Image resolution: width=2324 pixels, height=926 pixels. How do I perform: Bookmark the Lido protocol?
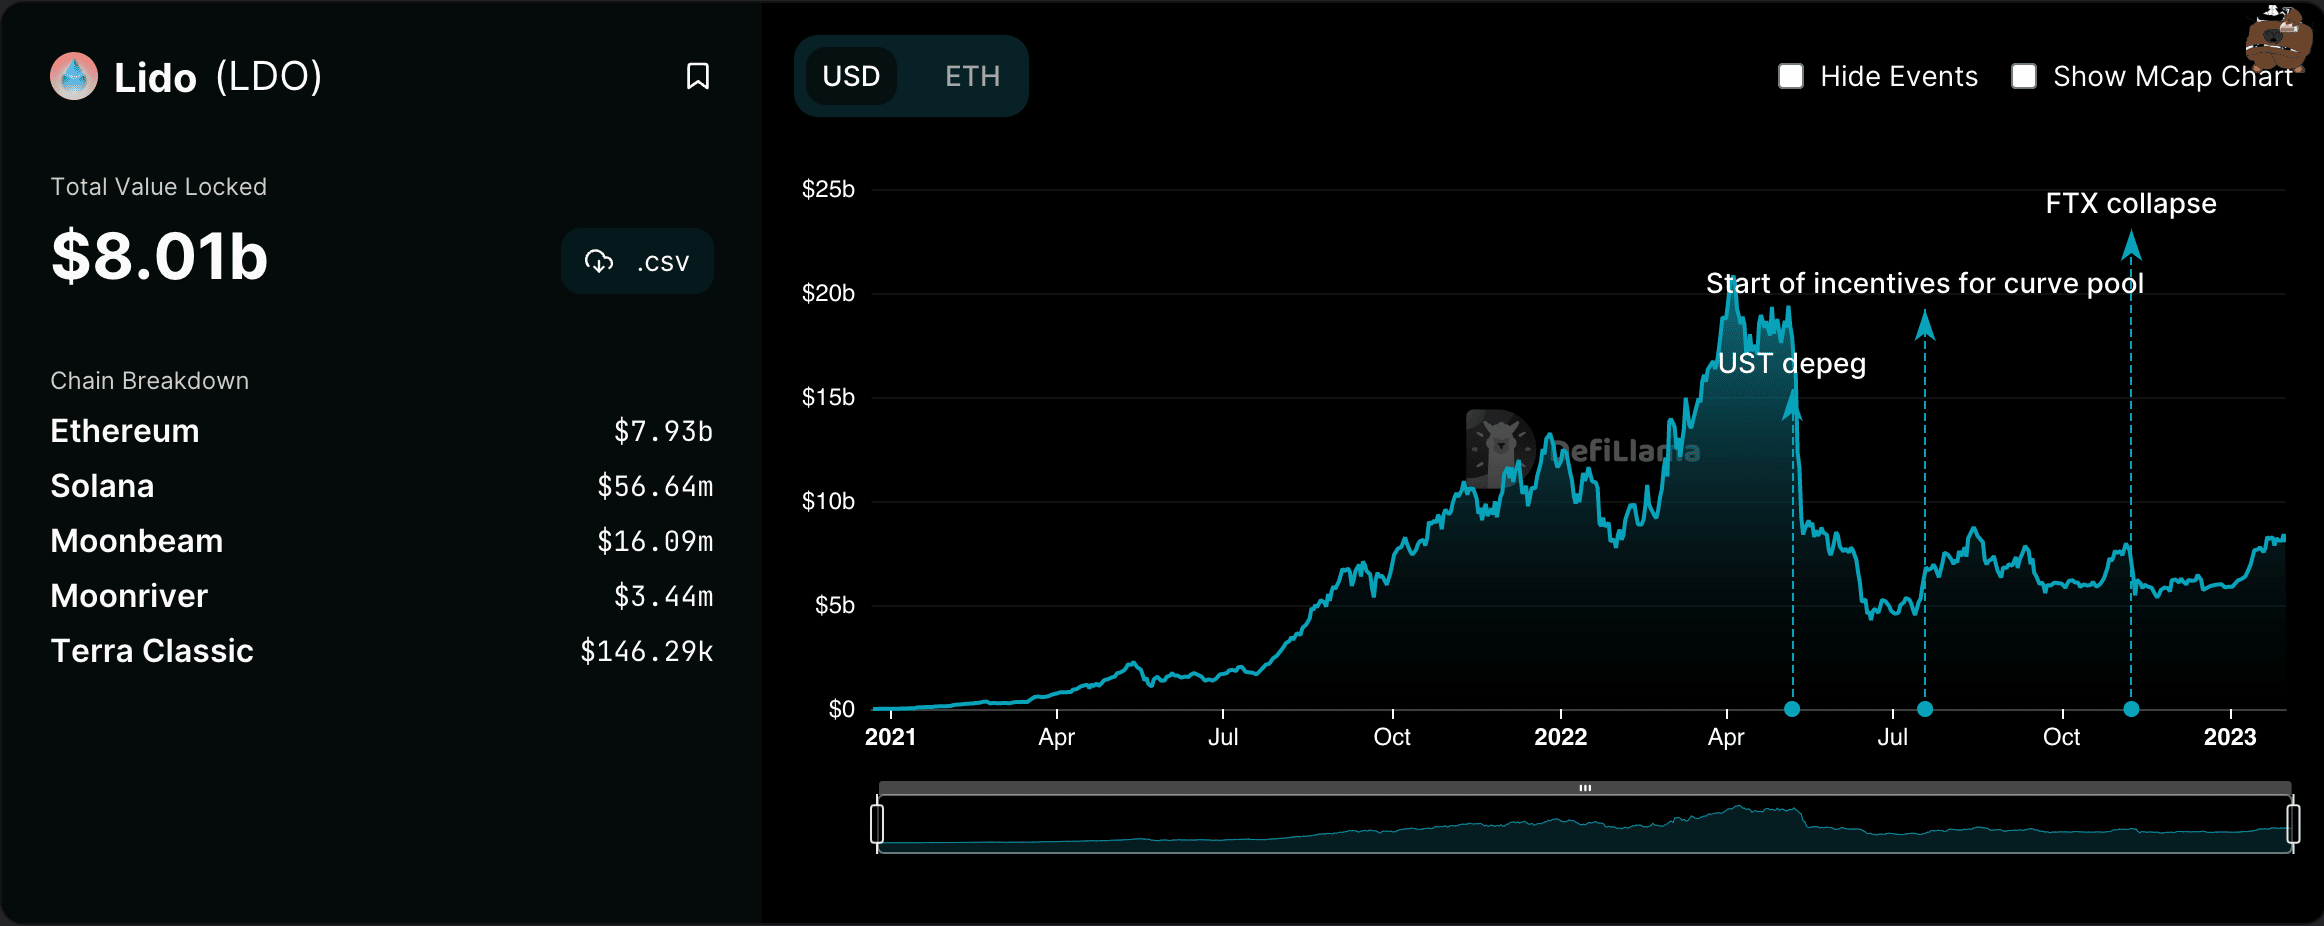698,76
